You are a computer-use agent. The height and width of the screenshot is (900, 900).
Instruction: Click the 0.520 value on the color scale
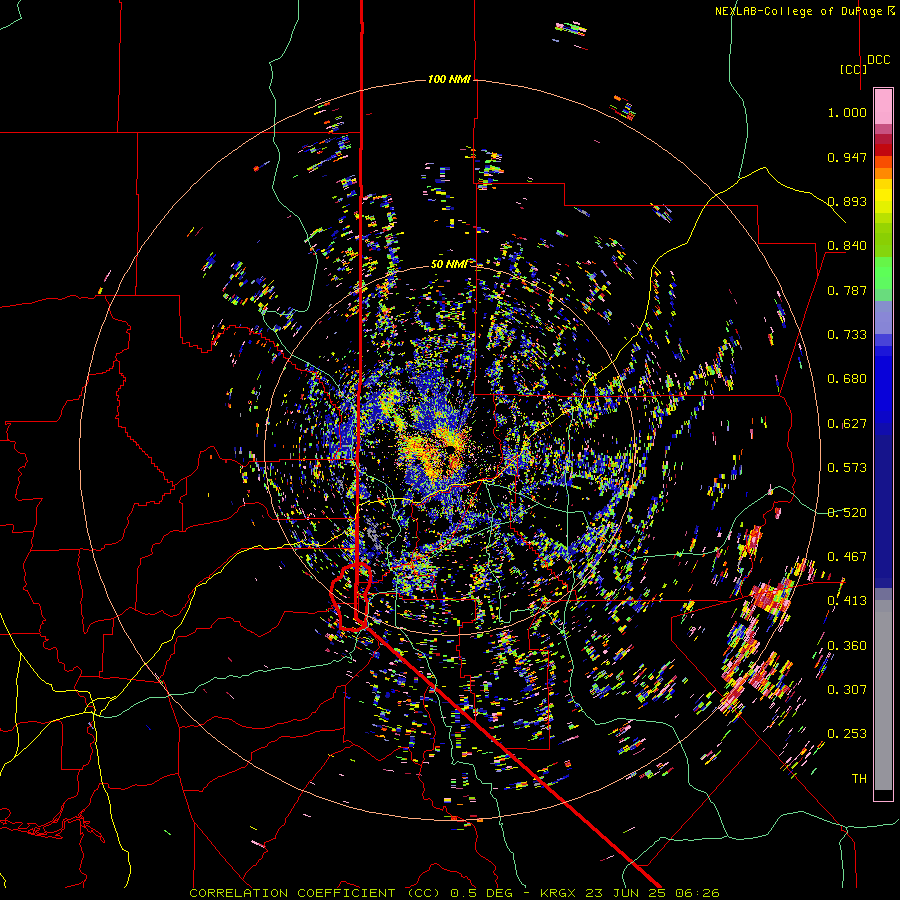click(847, 513)
